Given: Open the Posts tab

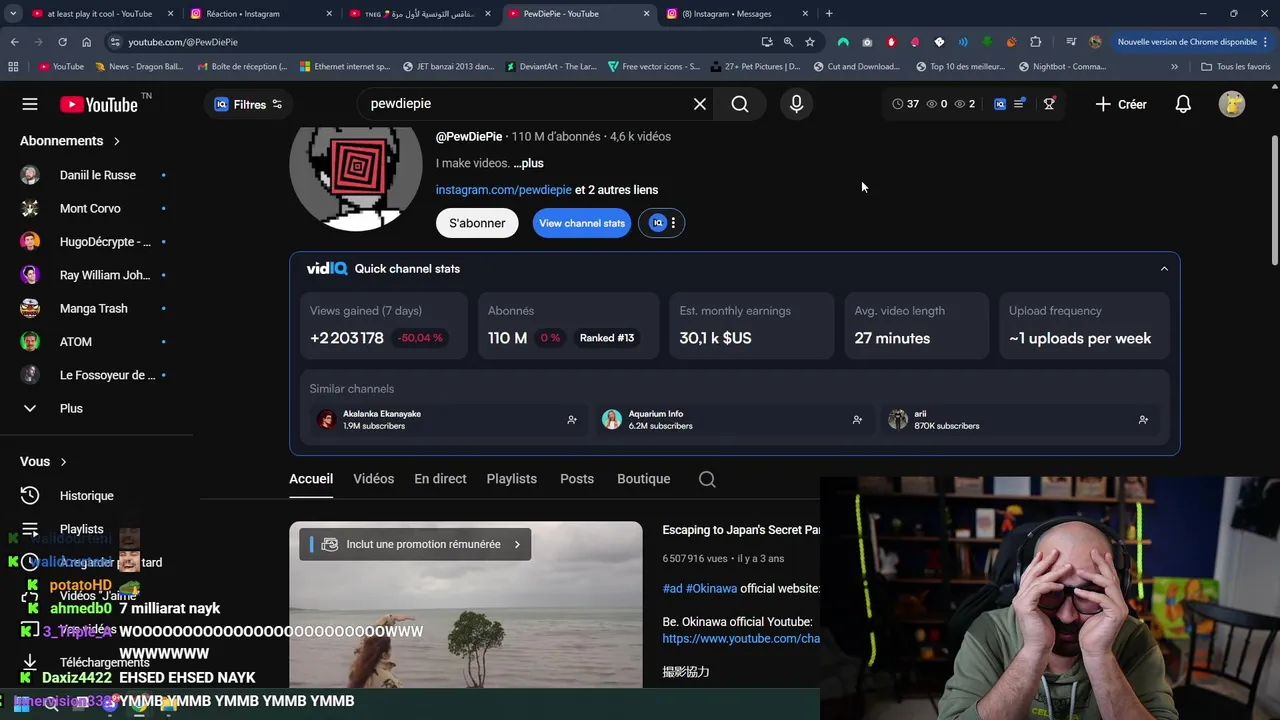Looking at the screenshot, I should tap(577, 479).
